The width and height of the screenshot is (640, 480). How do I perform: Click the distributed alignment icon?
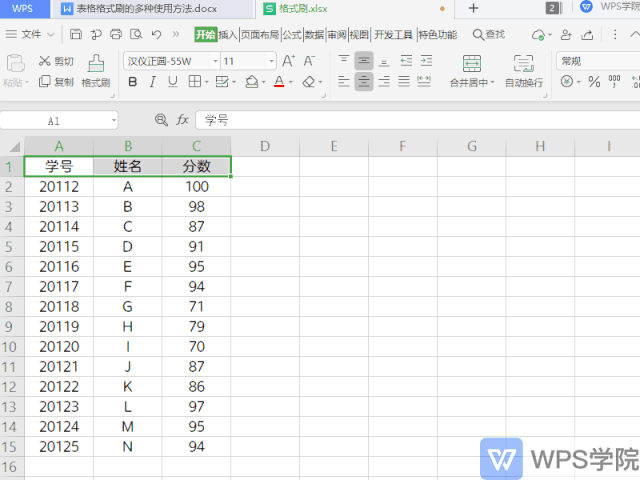point(424,82)
